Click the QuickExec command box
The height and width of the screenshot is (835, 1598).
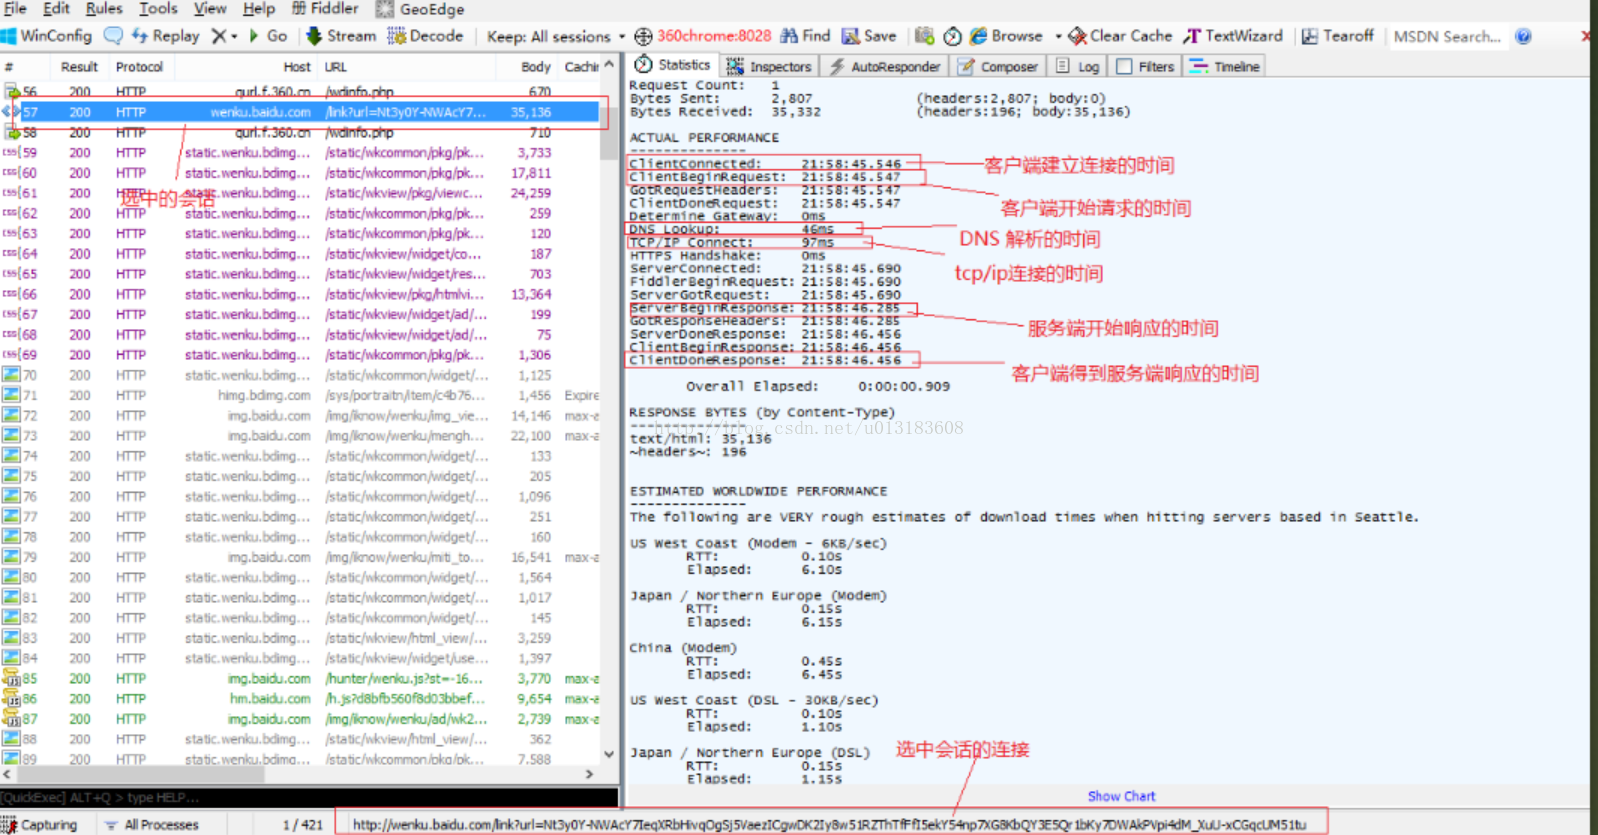309,798
